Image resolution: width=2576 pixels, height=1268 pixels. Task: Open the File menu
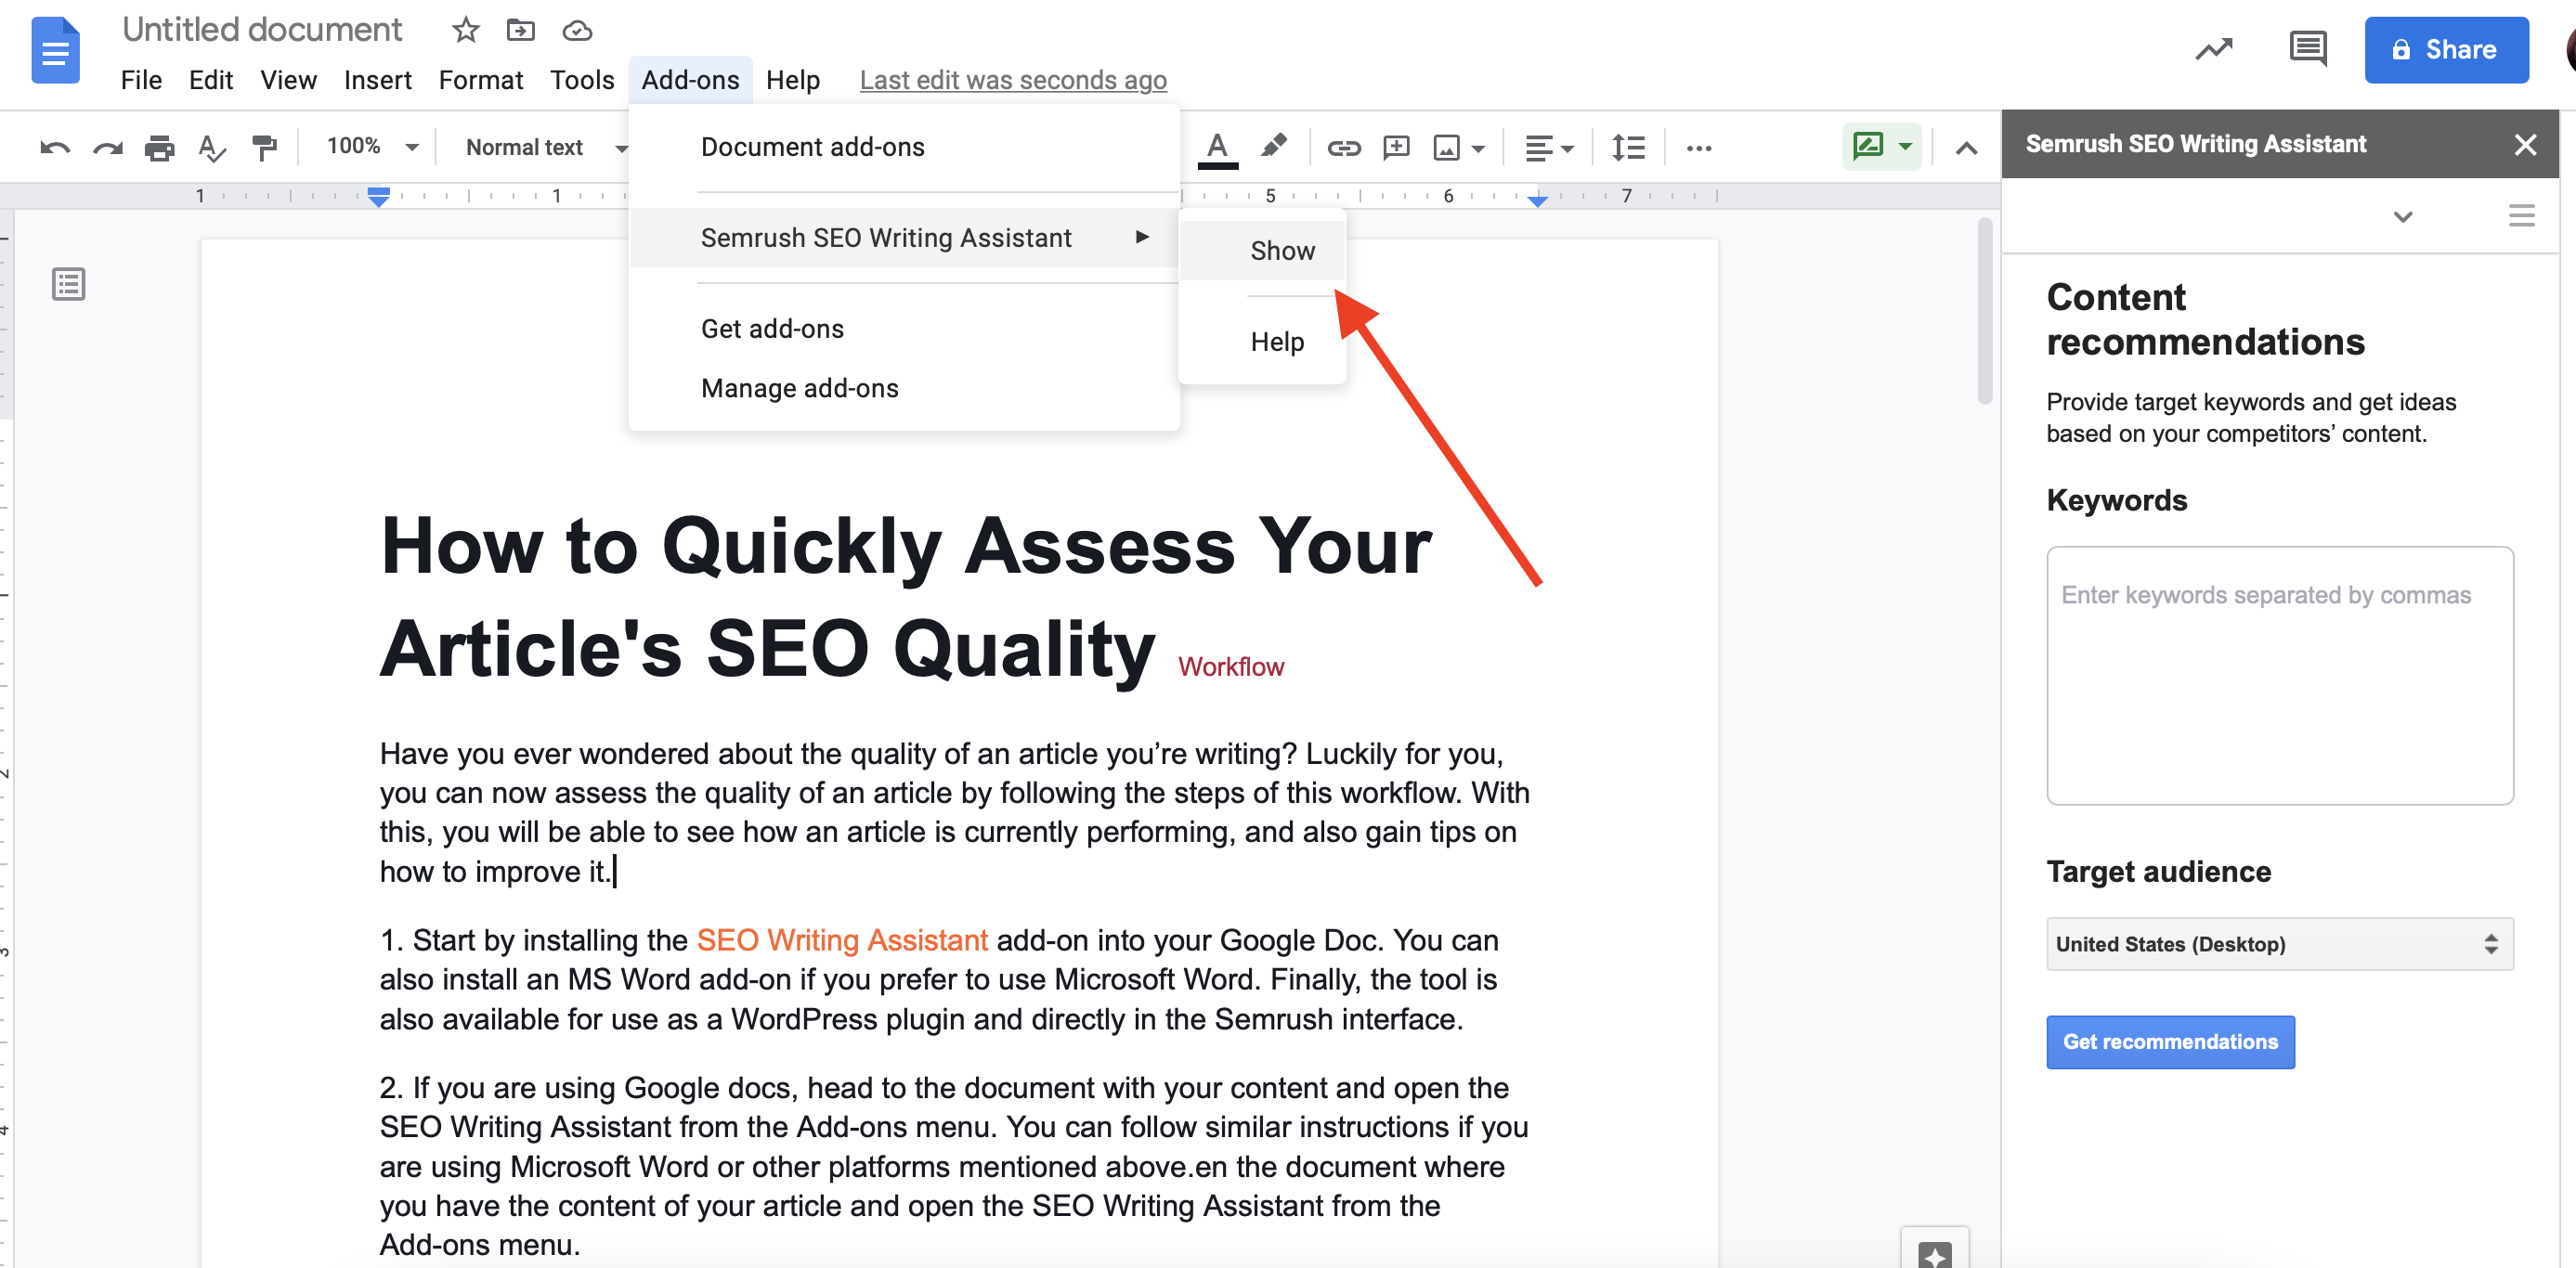click(141, 80)
